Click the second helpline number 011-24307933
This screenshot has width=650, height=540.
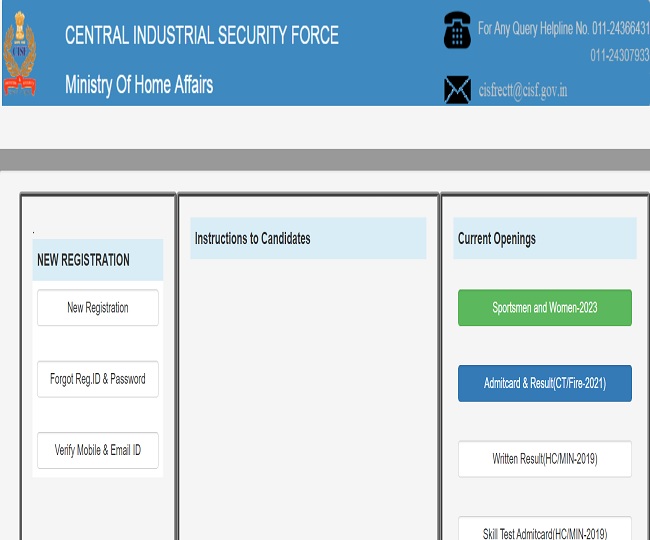click(619, 55)
